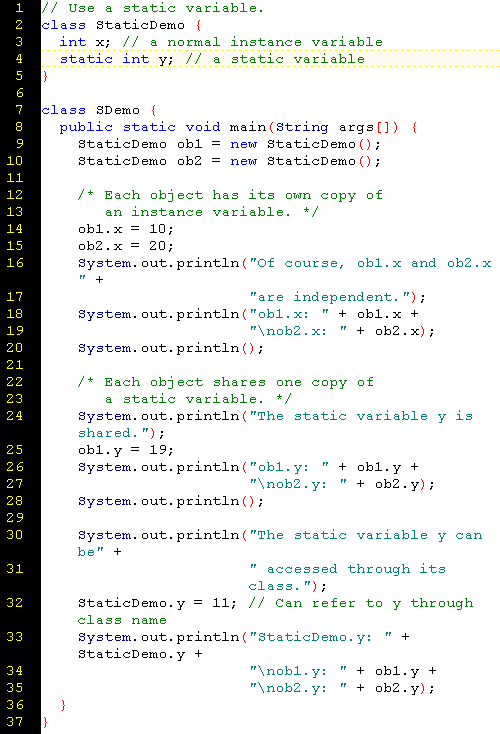Click the closing brace on line 37
Screen dimensions: 500x734
coord(45,722)
